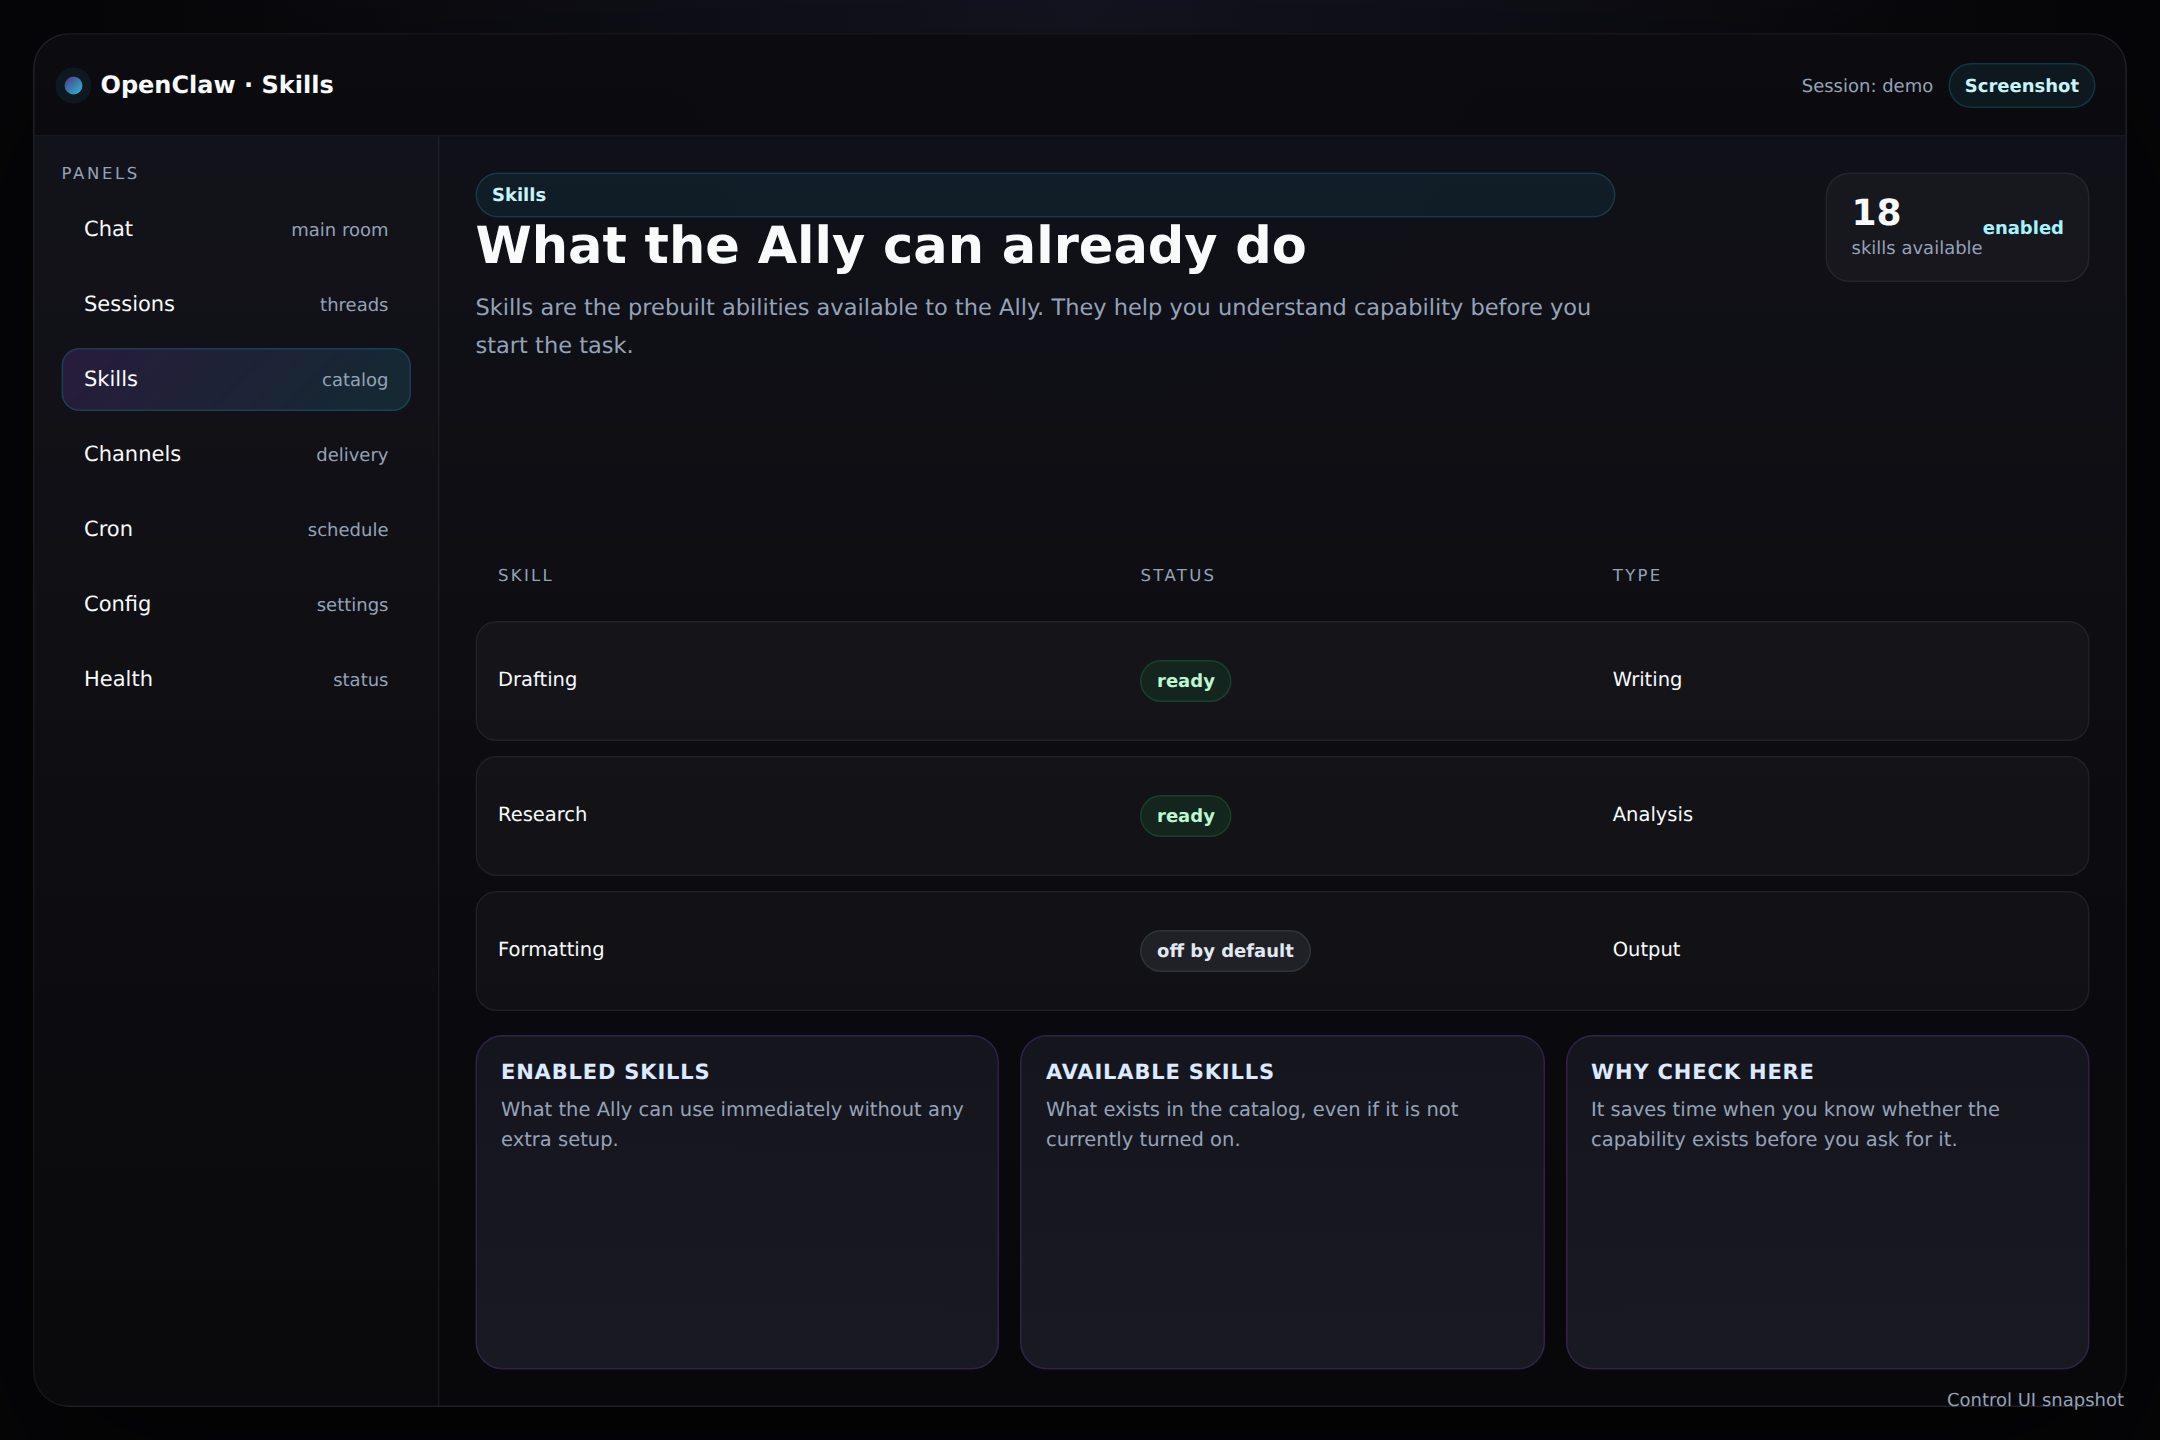Open the Chat panel
This screenshot has width=2160, height=1440.
[236, 229]
